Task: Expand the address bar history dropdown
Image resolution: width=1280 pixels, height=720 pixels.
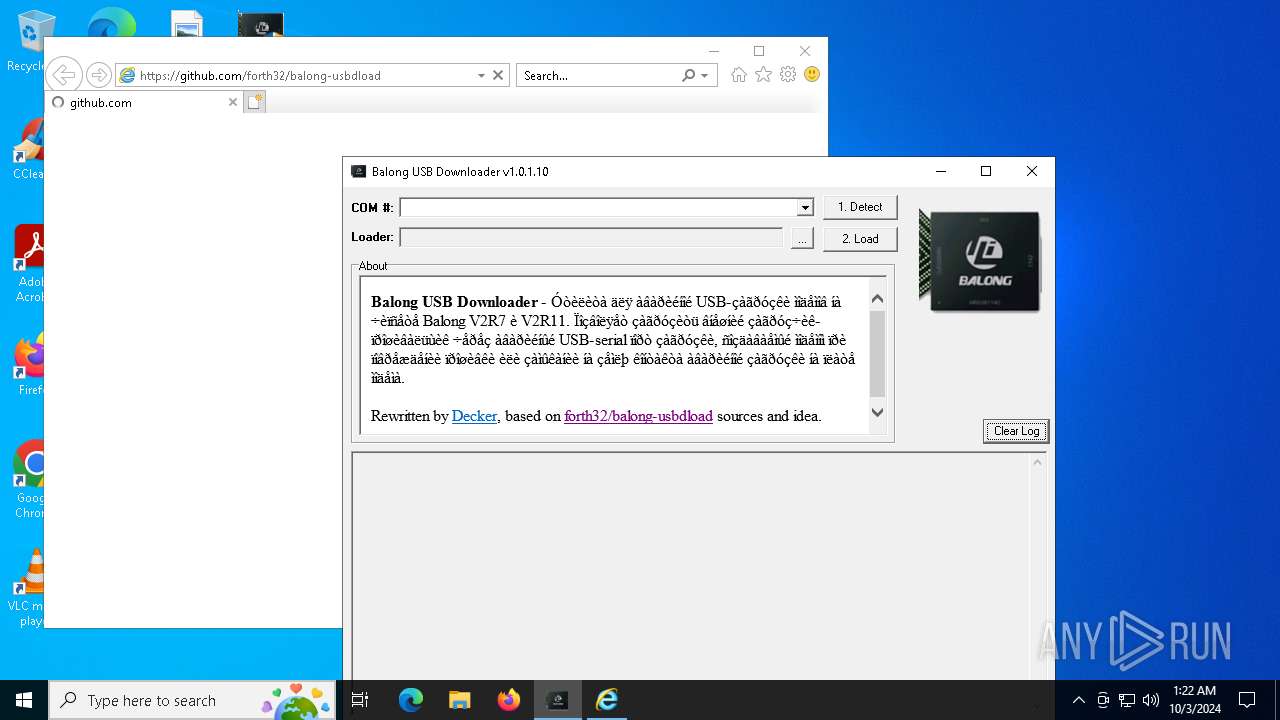Action: coord(481,75)
